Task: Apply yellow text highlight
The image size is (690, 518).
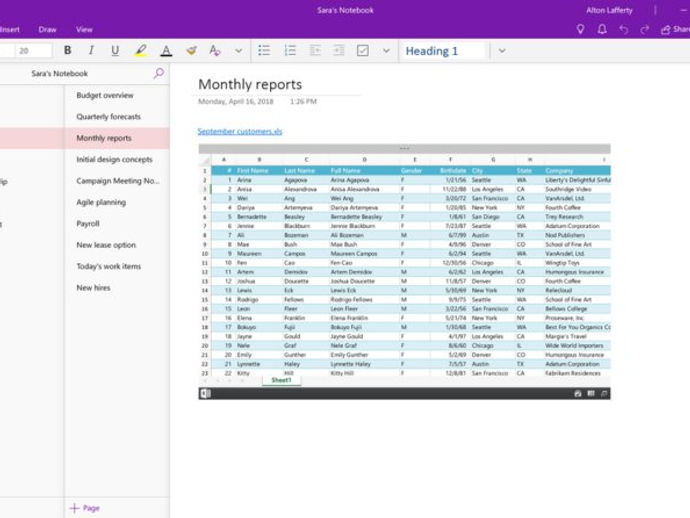Action: (141, 51)
